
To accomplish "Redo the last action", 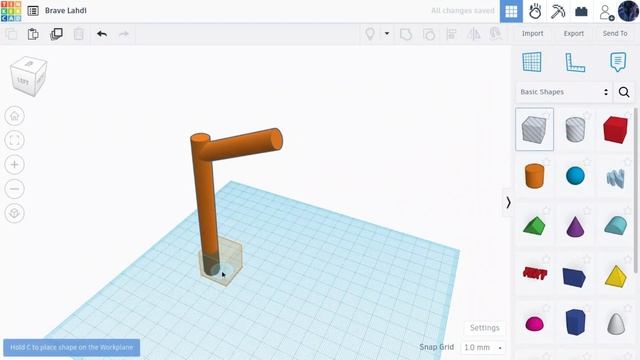I will tap(124, 33).
